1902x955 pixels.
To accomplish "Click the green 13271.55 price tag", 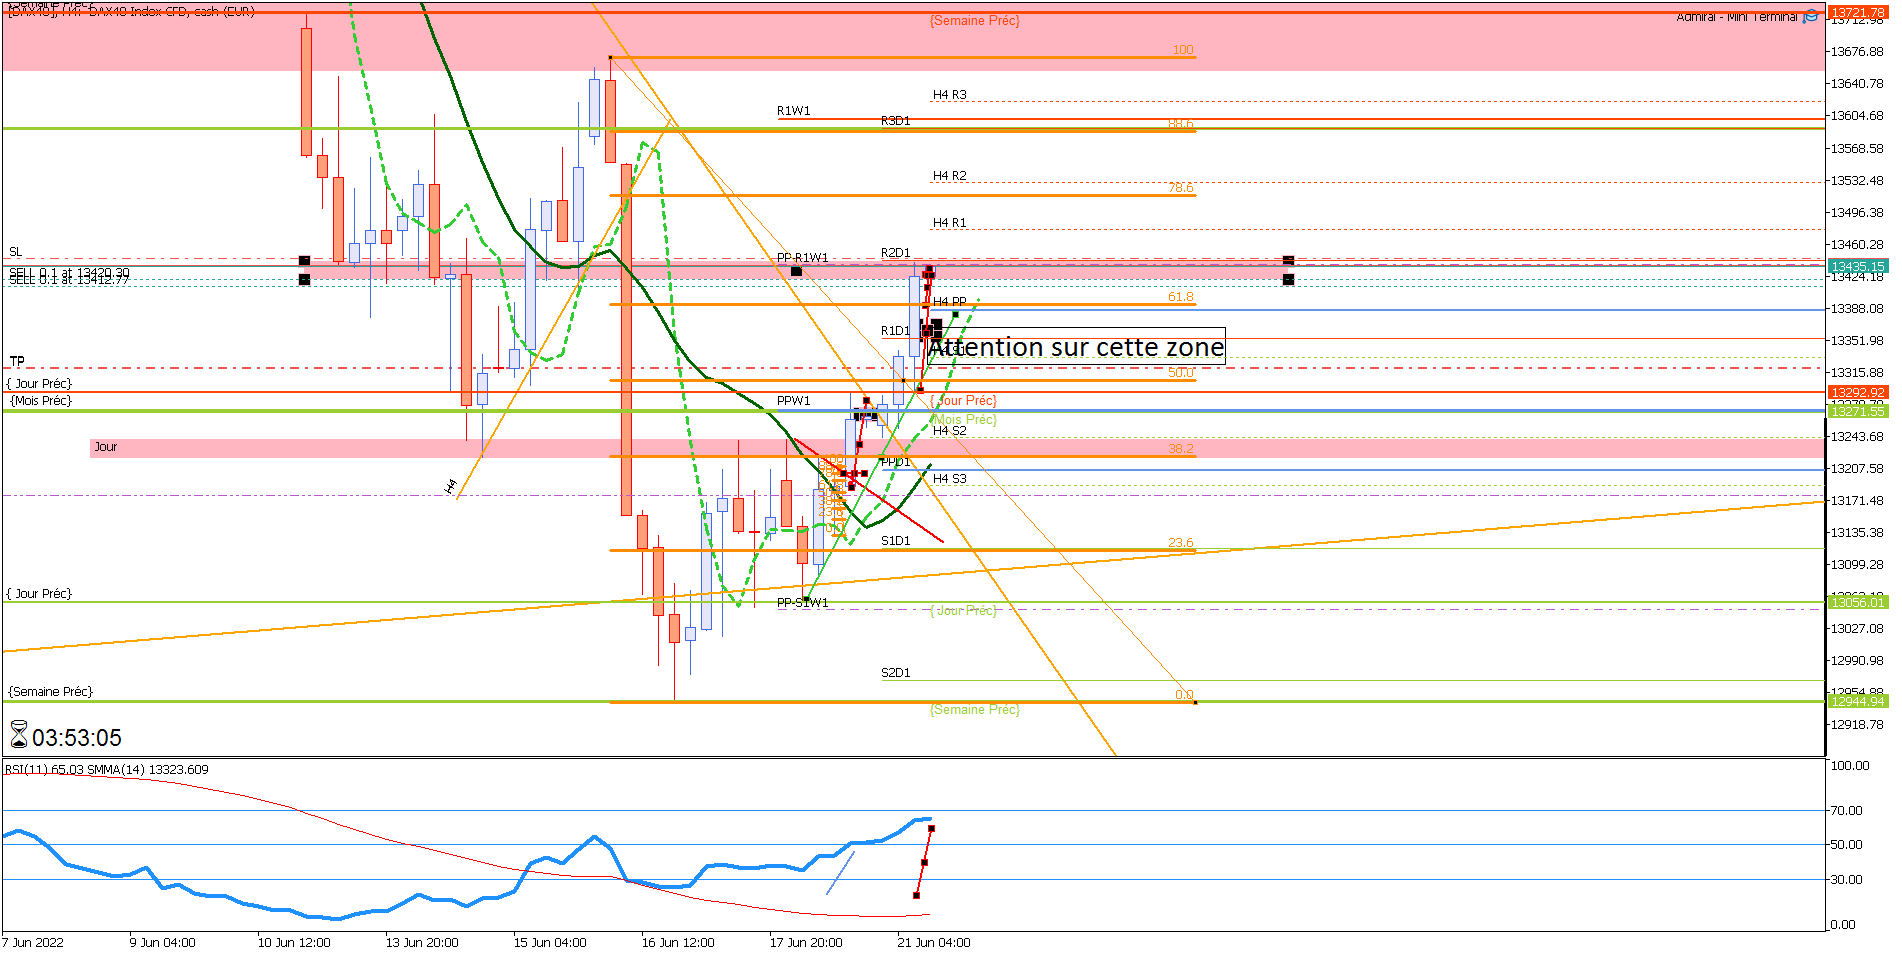I will tap(1857, 411).
